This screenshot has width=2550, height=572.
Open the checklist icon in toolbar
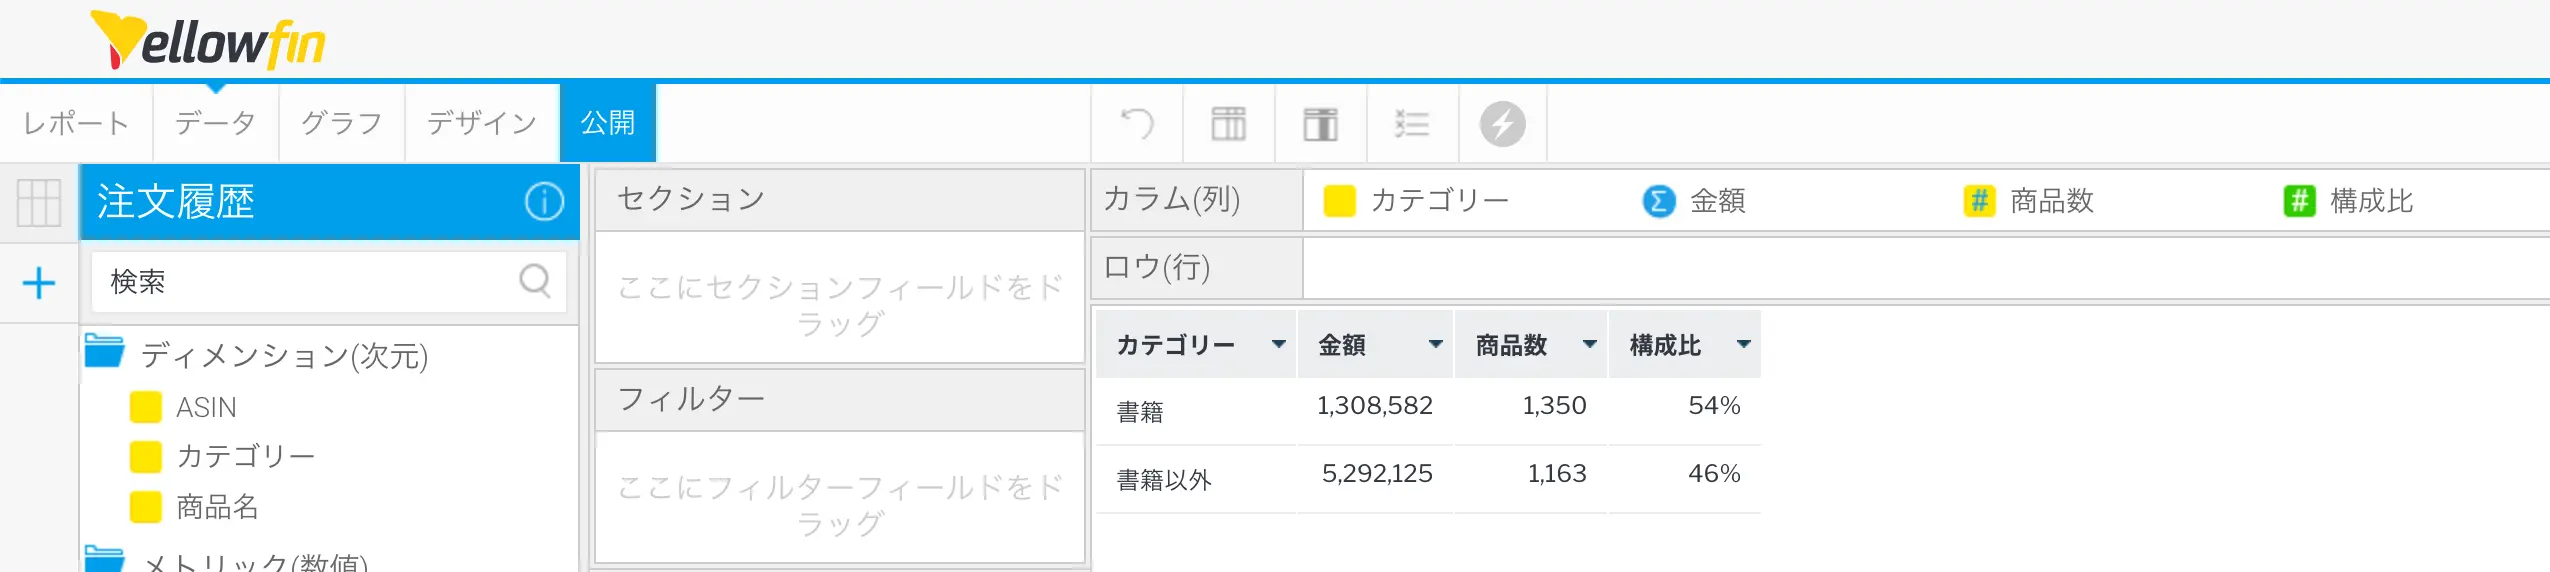point(1411,124)
